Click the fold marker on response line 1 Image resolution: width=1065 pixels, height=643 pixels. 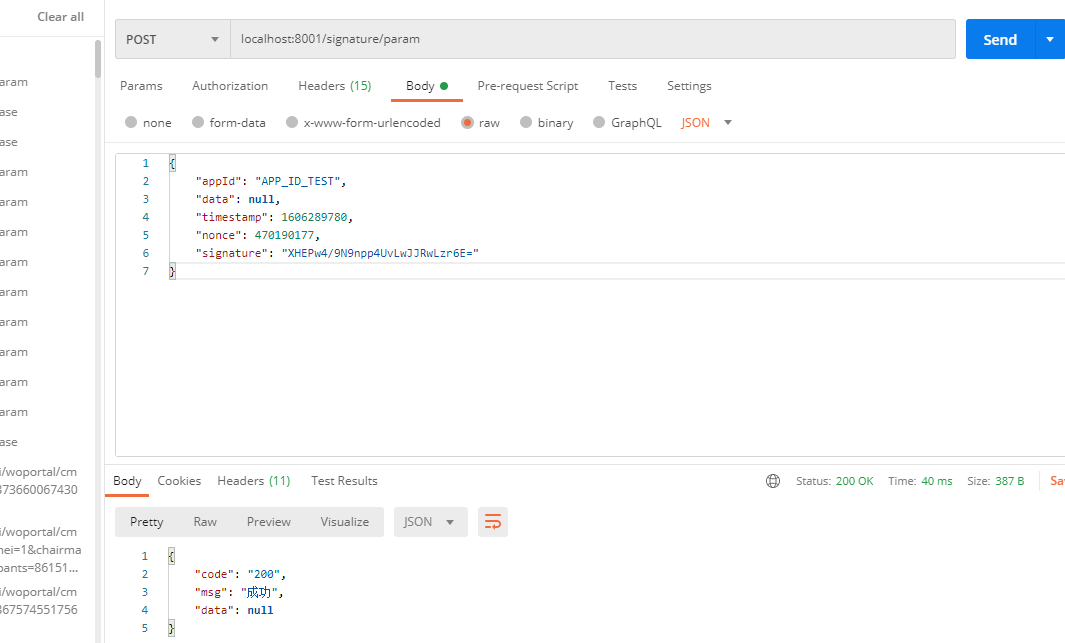171,557
